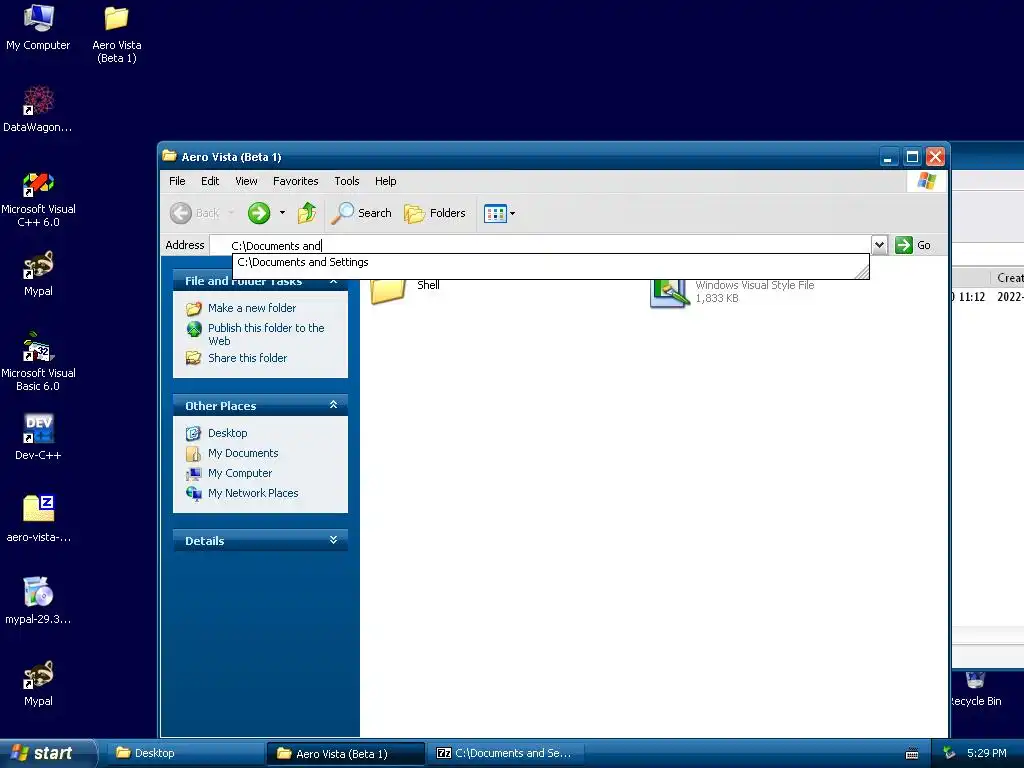Image resolution: width=1024 pixels, height=768 pixels.
Task: Click the green Forward arrow button
Action: (x=259, y=213)
